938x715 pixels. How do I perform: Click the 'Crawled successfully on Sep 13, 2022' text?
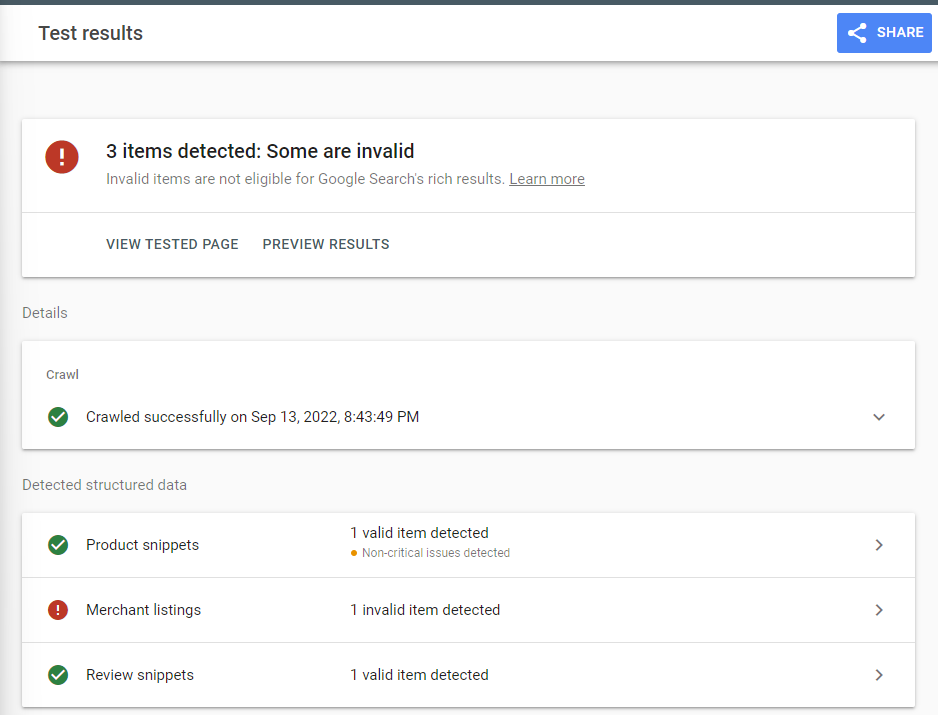click(252, 417)
